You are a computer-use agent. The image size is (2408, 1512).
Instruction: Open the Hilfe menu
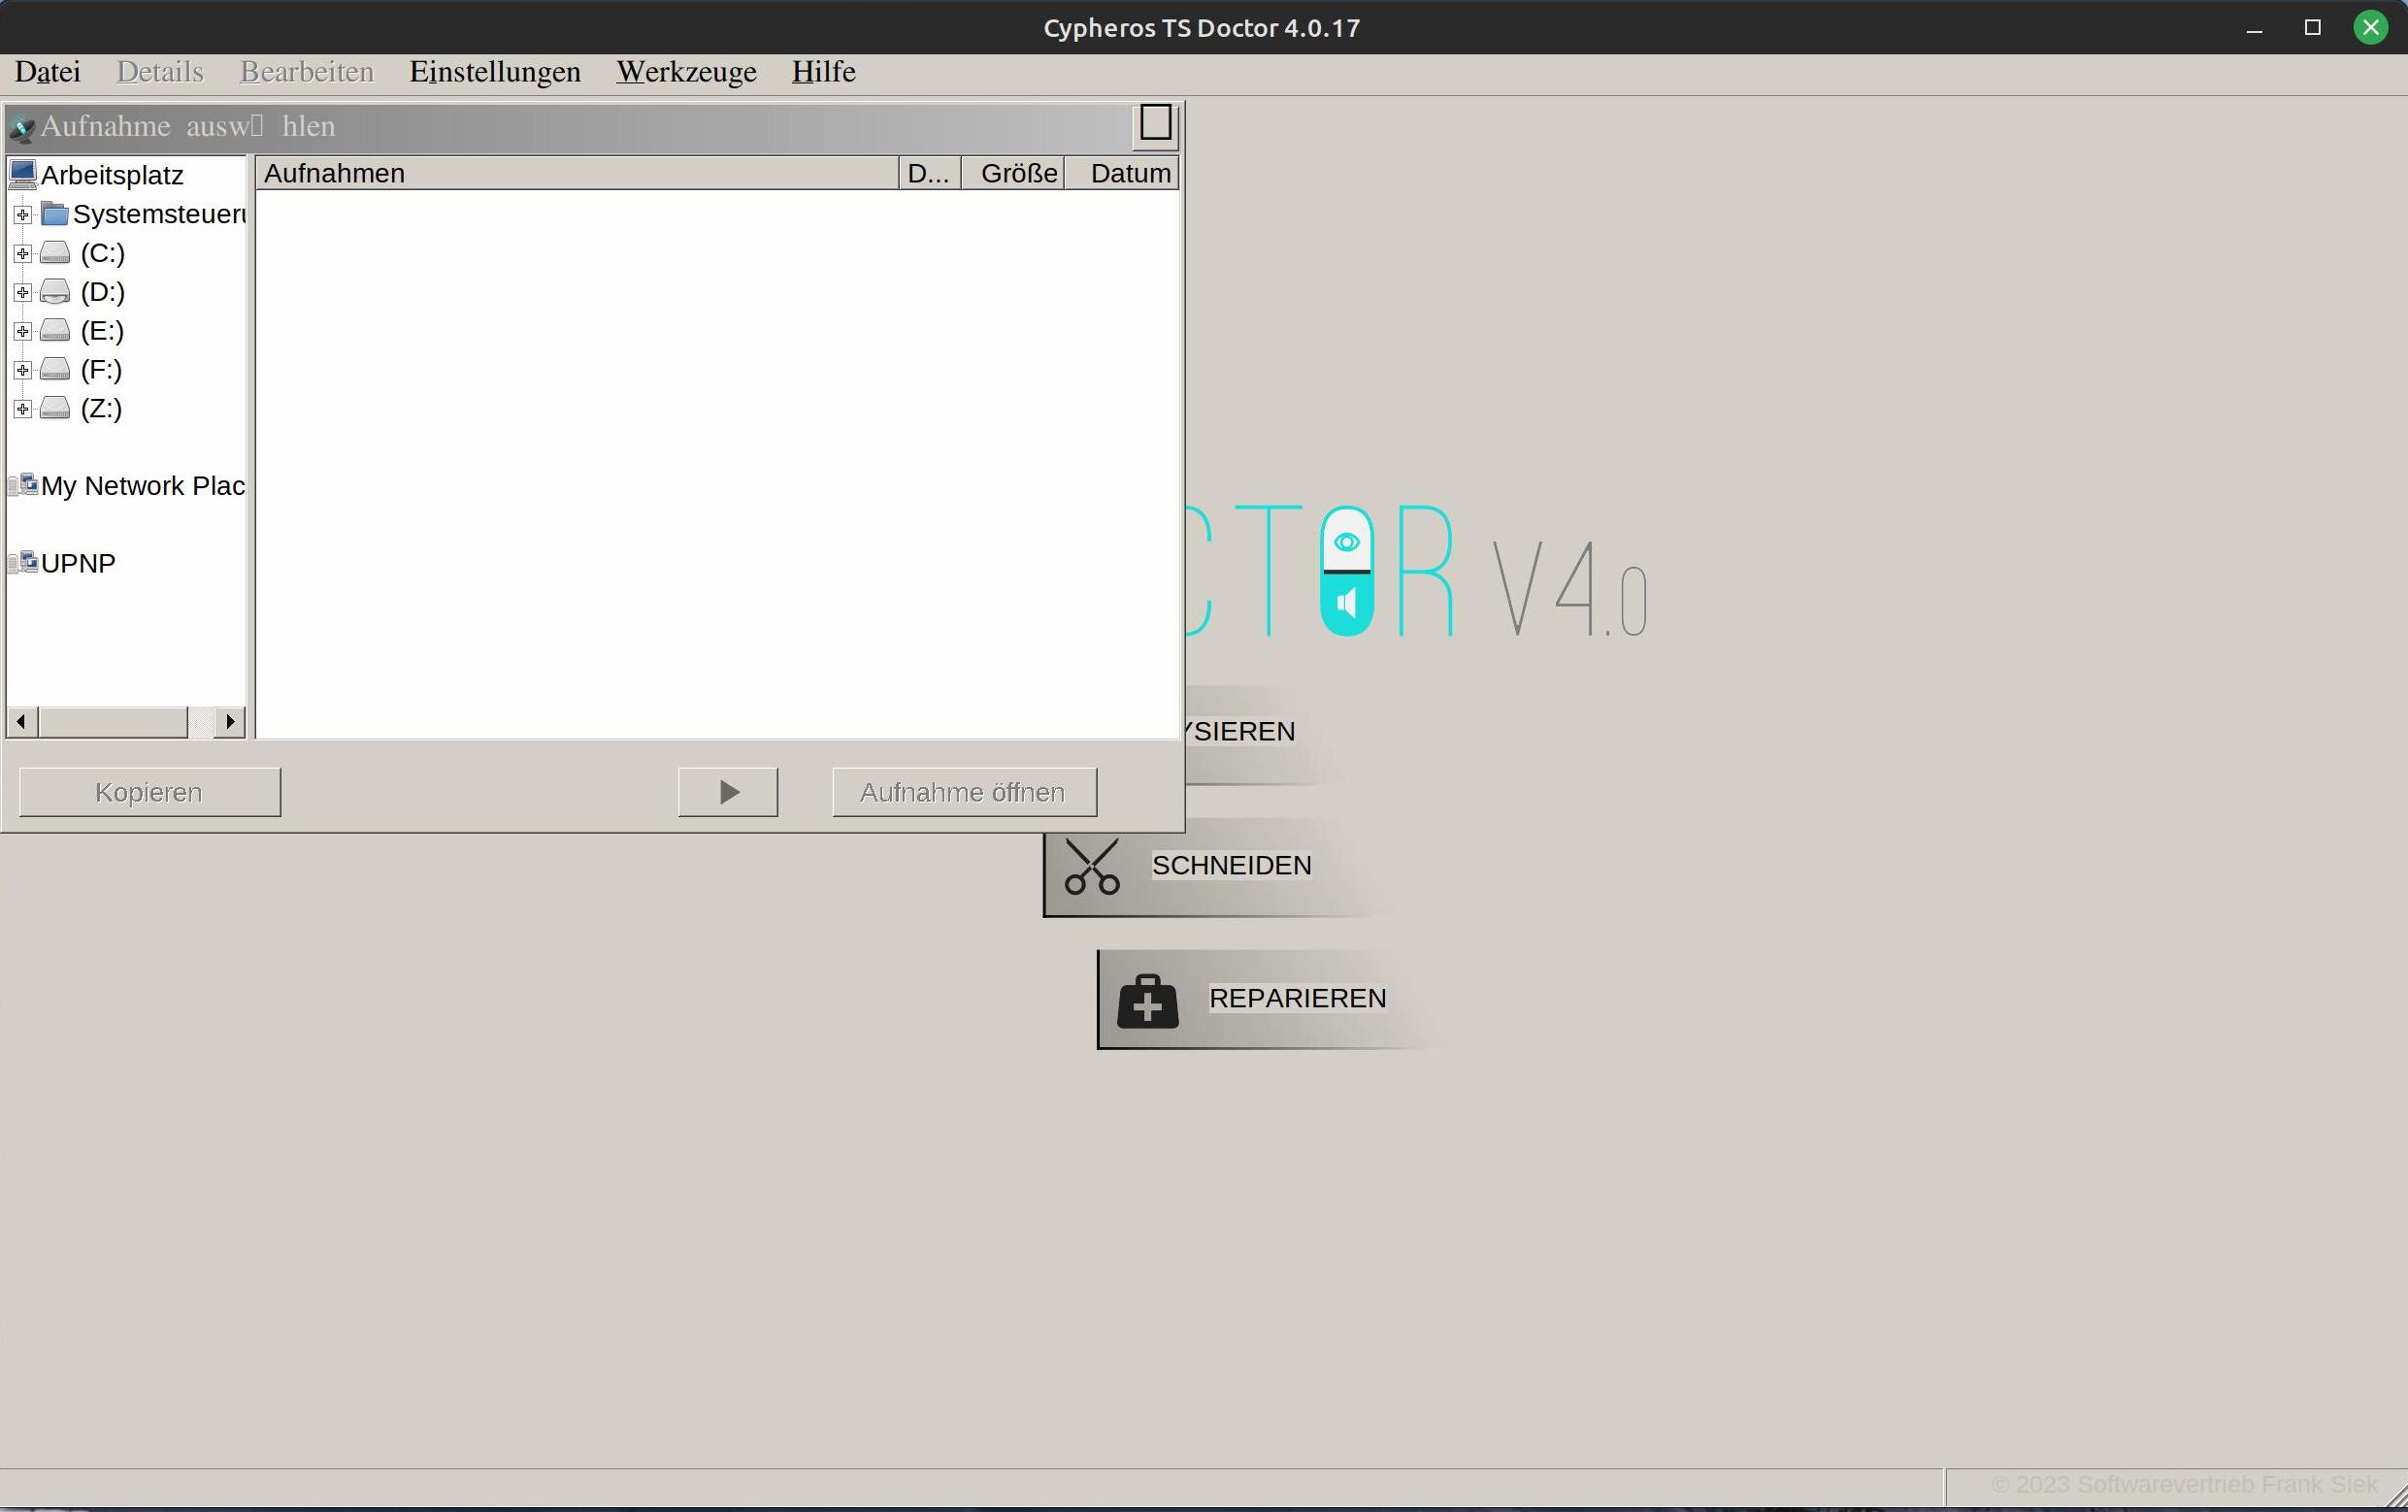[x=823, y=72]
